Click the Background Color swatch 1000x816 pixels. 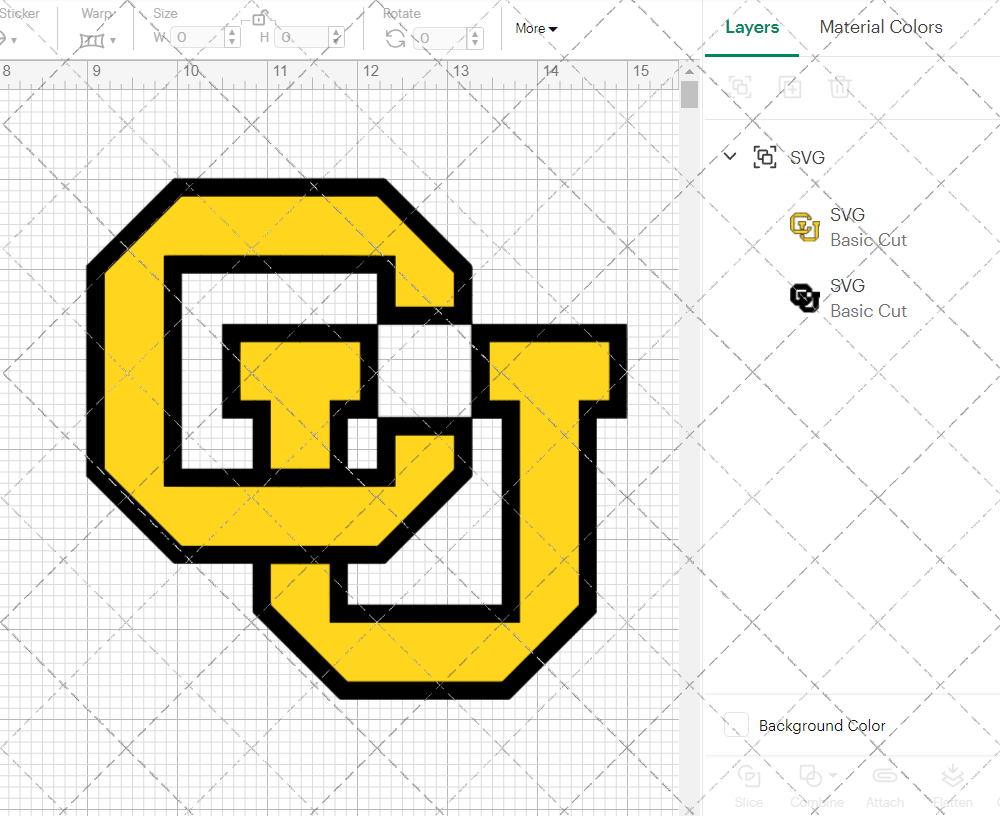(736, 725)
